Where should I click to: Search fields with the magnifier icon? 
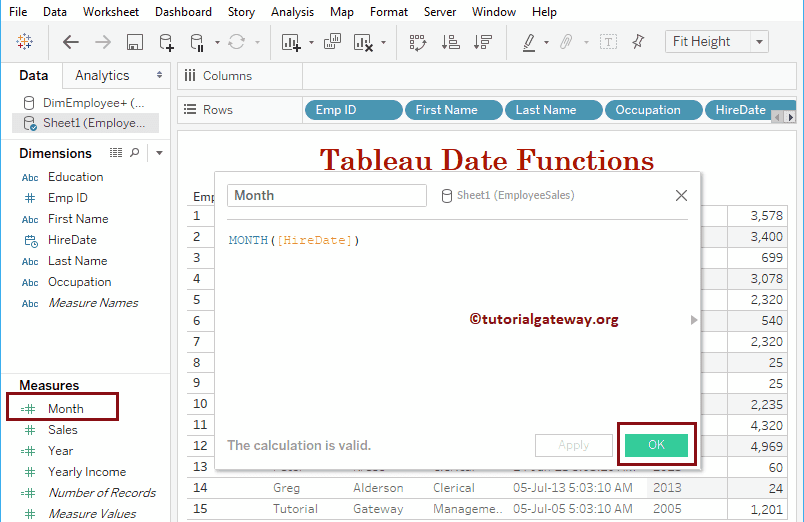click(134, 153)
